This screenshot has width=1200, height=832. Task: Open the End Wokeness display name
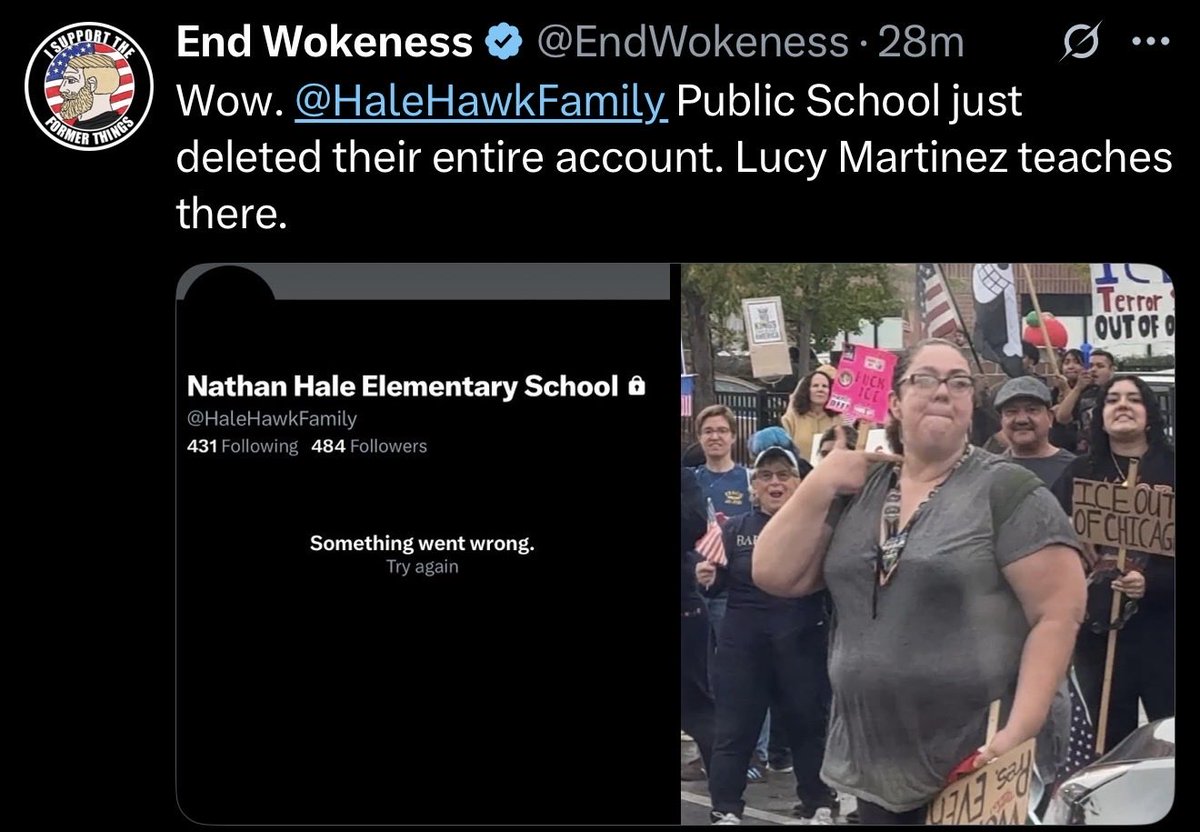tap(324, 42)
